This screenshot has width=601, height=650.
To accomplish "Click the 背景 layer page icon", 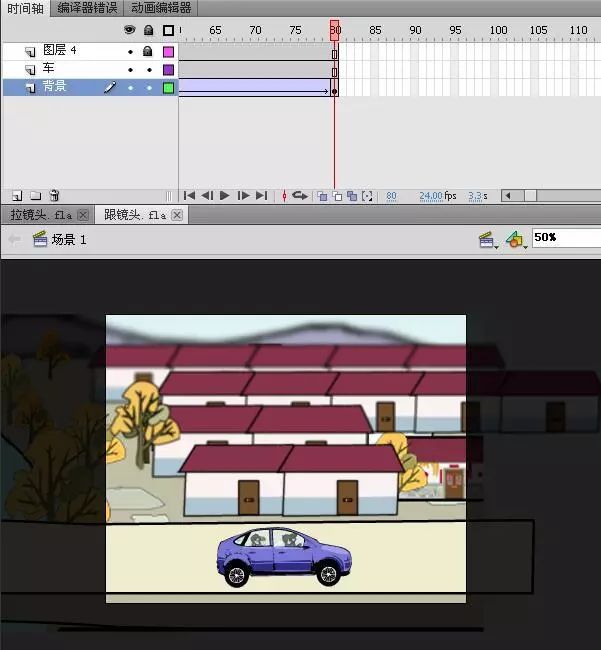I will click(30, 88).
